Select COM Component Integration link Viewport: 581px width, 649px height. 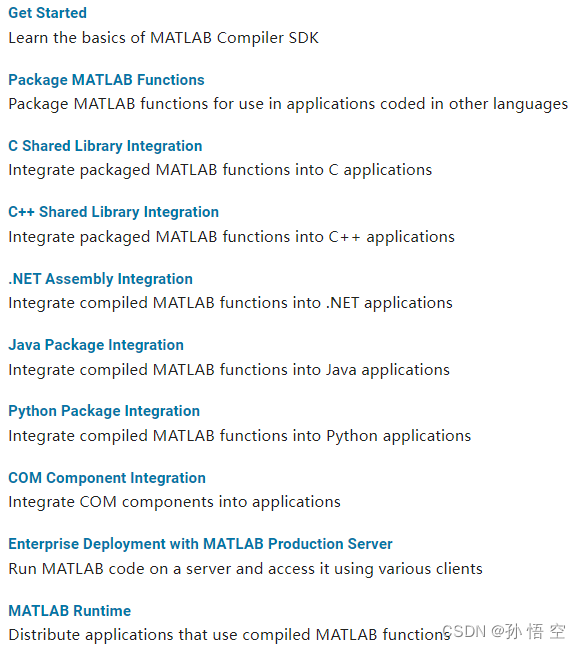click(107, 478)
